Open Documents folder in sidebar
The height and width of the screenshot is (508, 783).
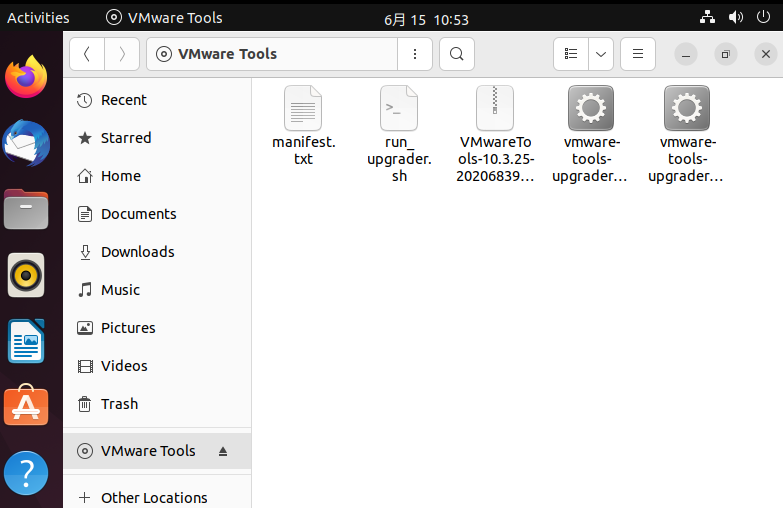pos(157,214)
